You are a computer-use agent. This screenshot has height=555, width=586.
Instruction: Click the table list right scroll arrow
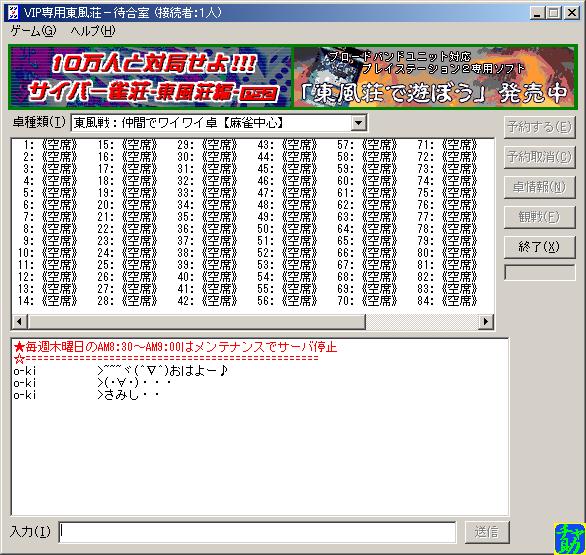(485, 321)
